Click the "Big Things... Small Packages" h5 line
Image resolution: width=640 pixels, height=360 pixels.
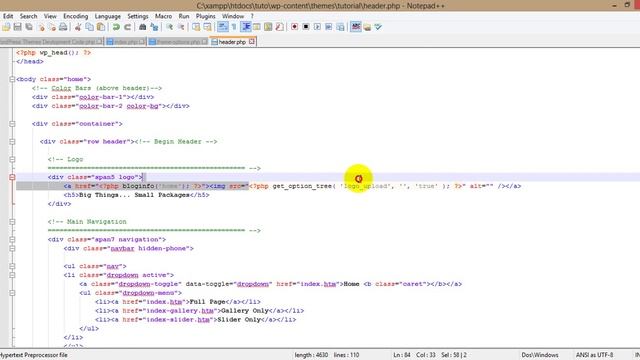pyautogui.click(x=136, y=195)
